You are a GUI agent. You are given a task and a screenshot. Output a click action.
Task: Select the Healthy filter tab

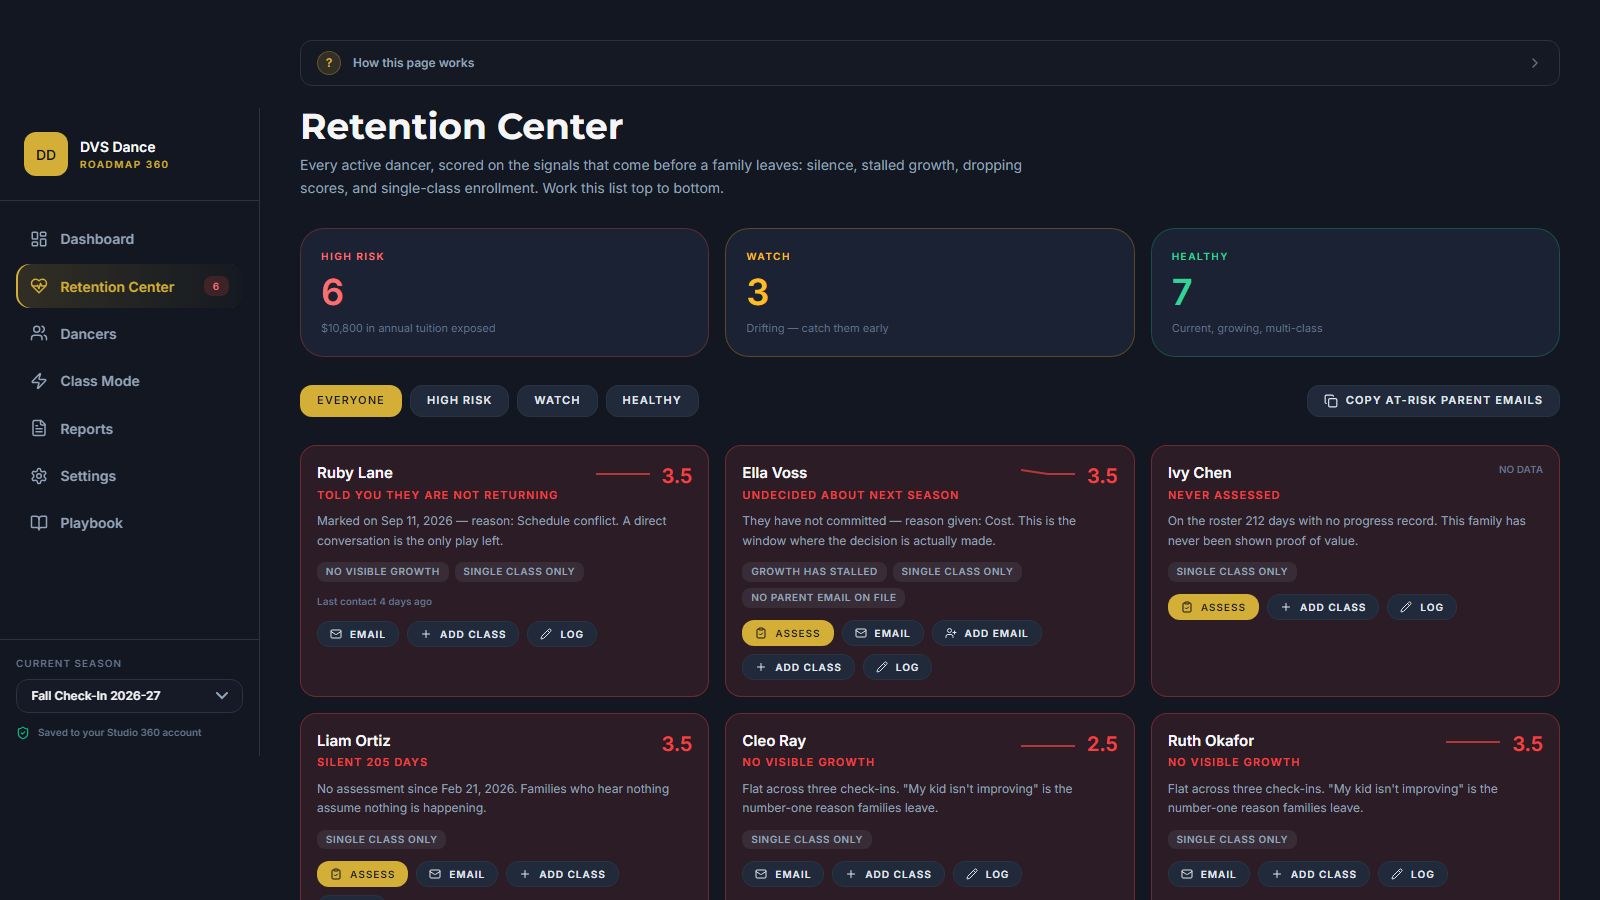click(652, 401)
